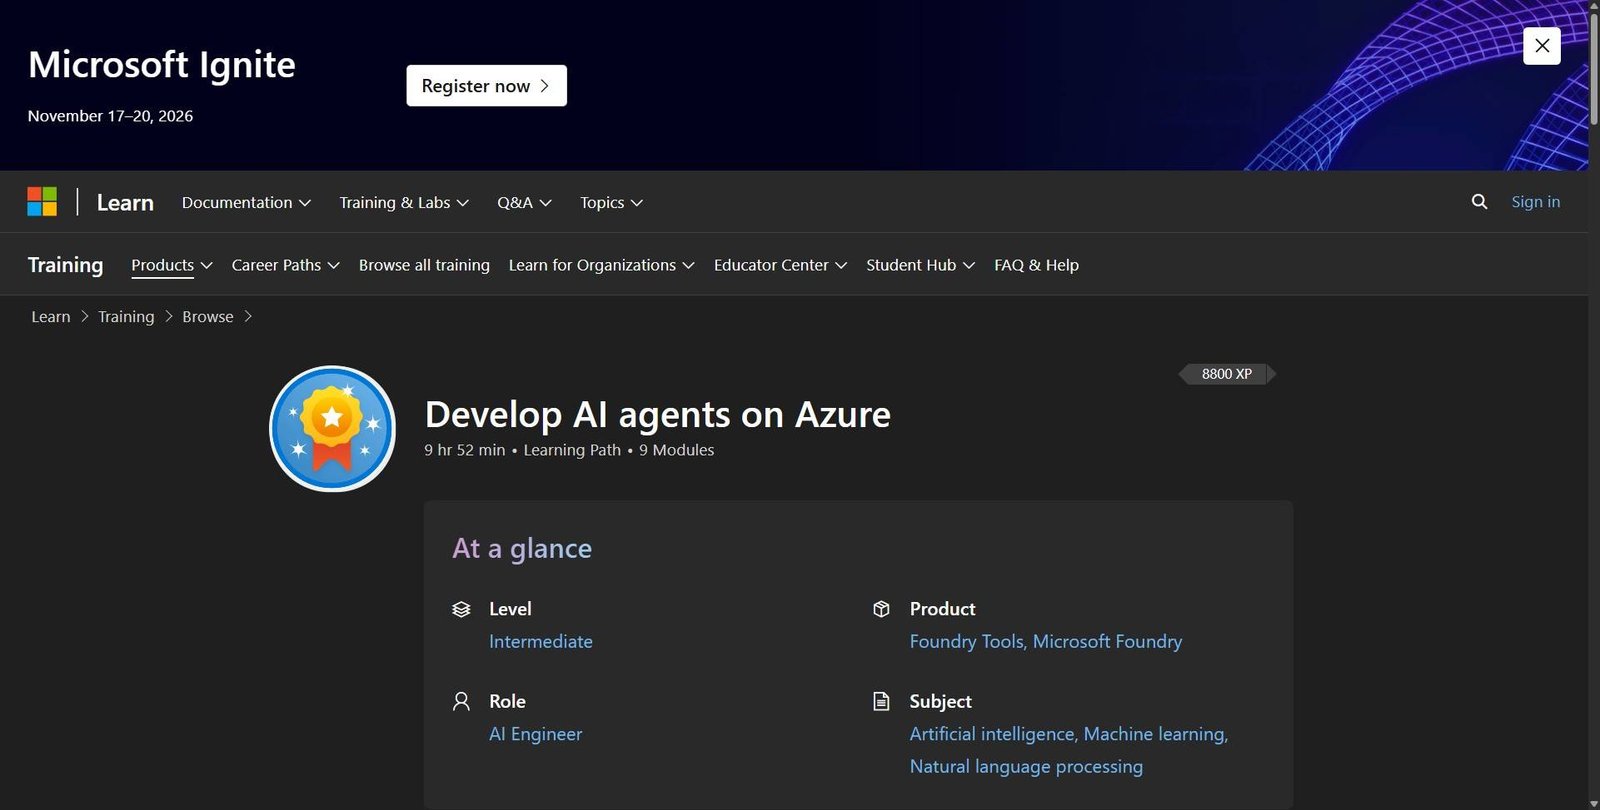The width and height of the screenshot is (1600, 810).
Task: Open Natural language processing subject link
Action: (1026, 766)
